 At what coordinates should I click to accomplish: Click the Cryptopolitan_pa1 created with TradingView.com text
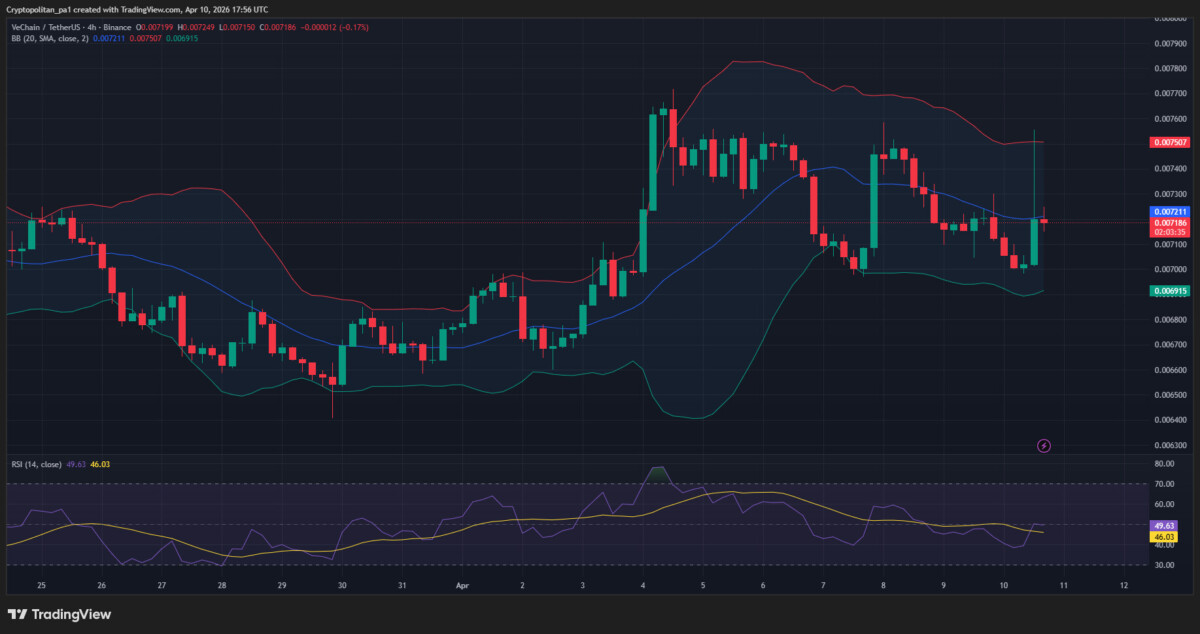(x=136, y=9)
